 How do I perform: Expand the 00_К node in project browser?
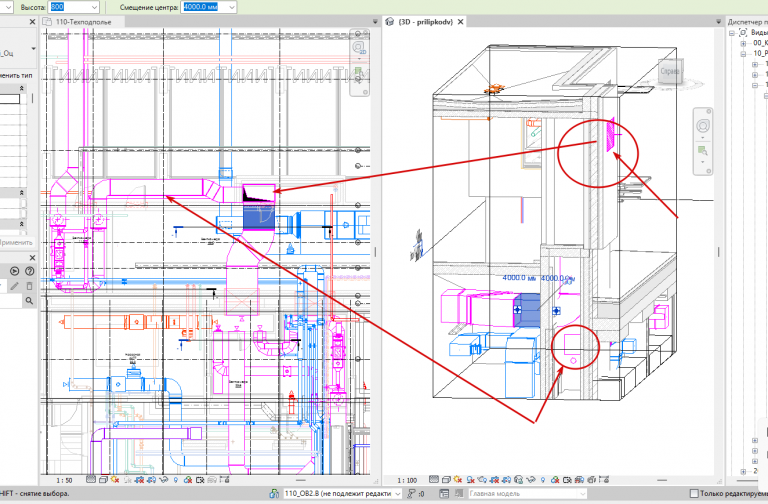pos(744,43)
